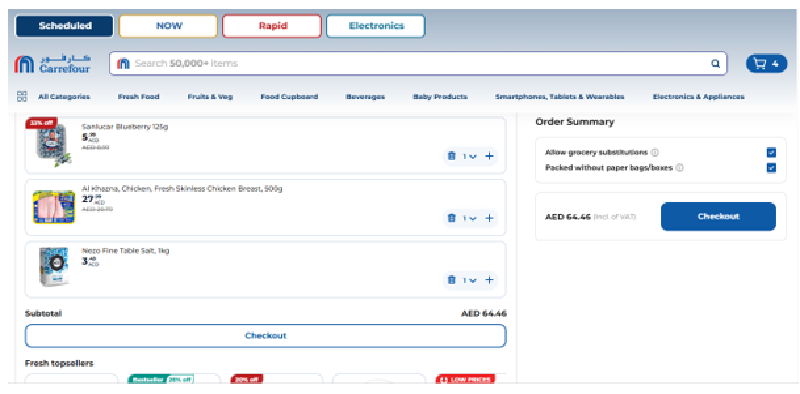Open the Nezo Table Salt product image
This screenshot has width=800, height=394.
click(x=54, y=267)
